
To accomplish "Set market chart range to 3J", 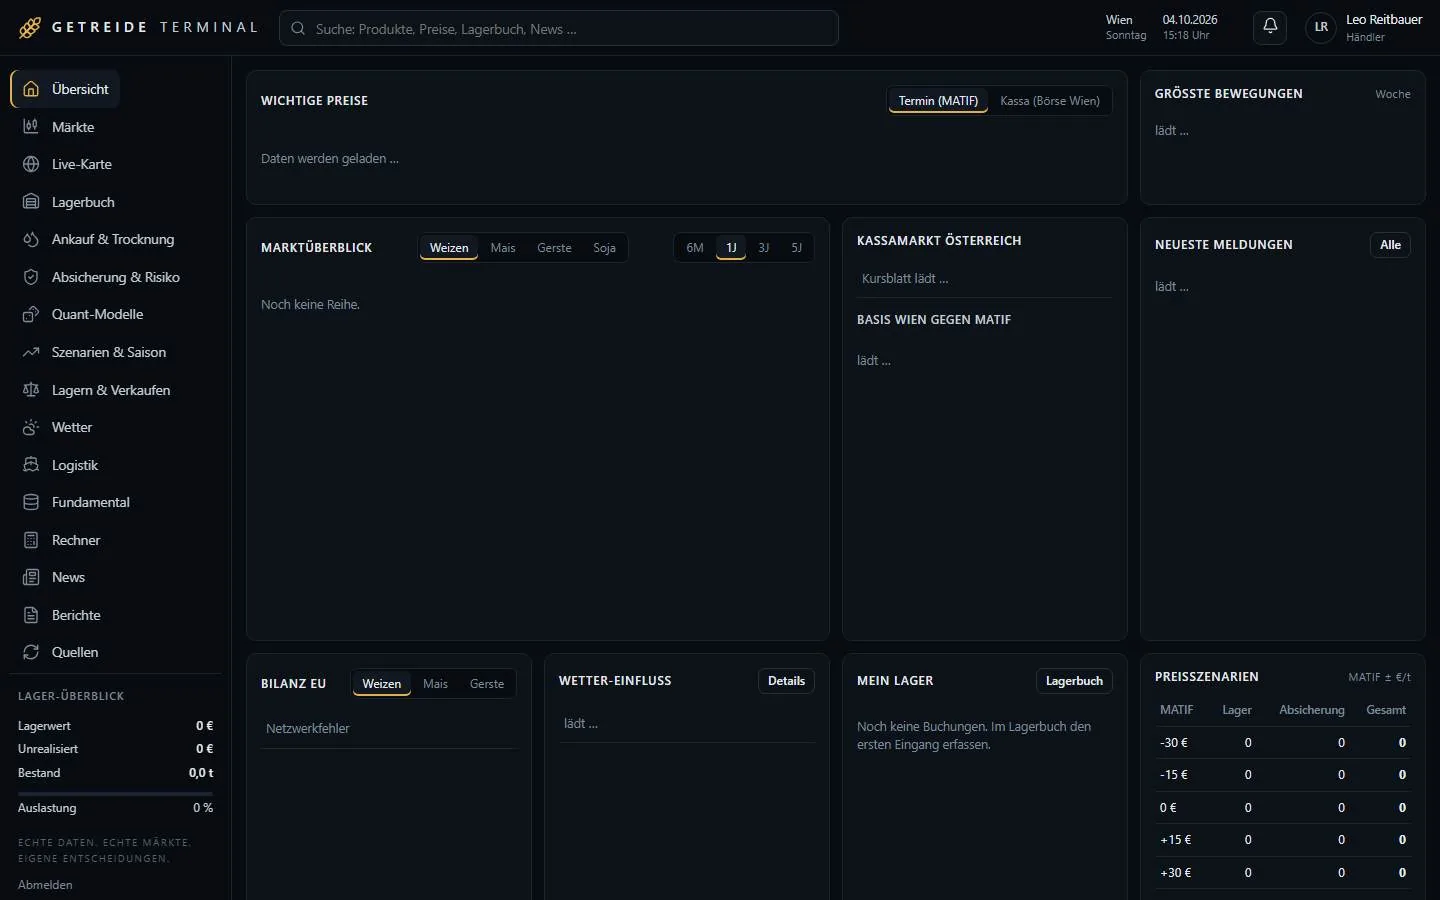I will tap(764, 248).
